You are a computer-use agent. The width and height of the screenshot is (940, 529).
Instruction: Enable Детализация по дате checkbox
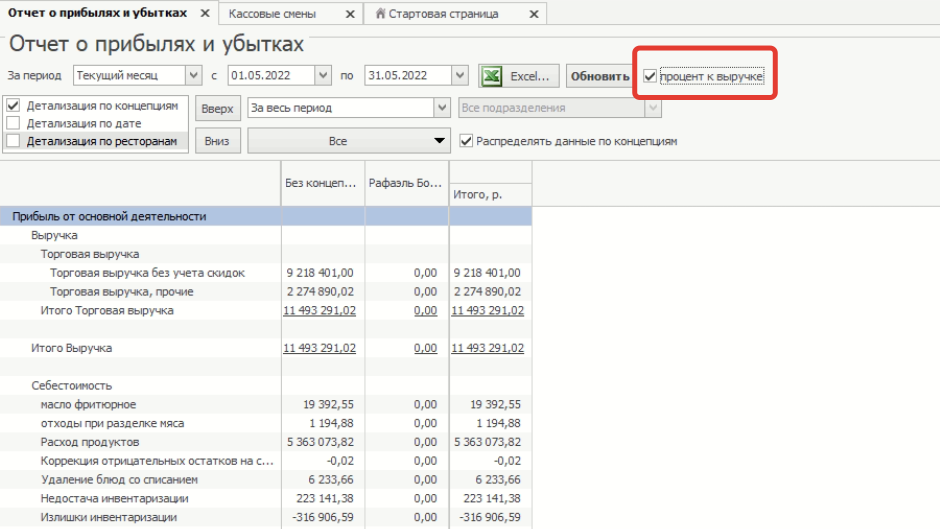point(14,123)
